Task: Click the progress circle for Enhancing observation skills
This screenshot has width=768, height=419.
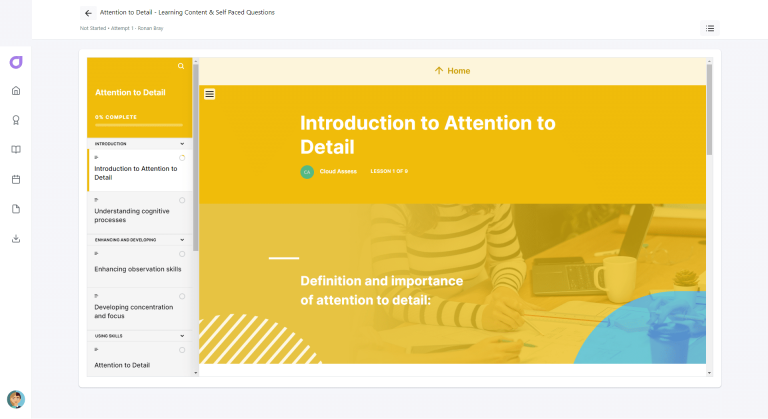Action: (182, 254)
